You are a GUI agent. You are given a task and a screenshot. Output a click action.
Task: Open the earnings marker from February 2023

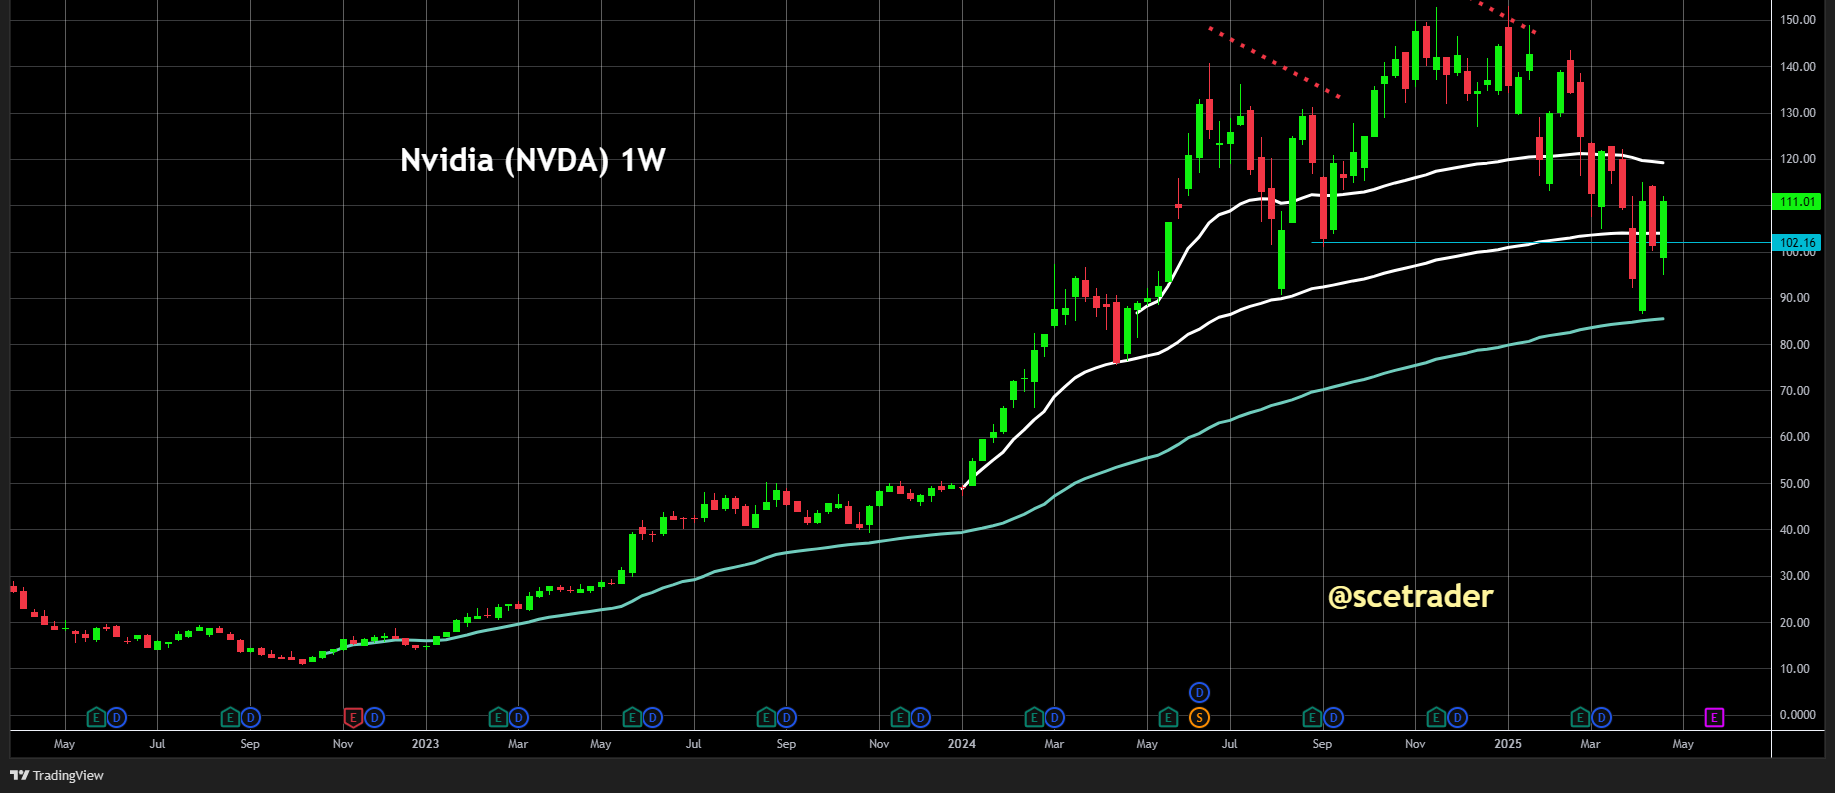pyautogui.click(x=498, y=717)
